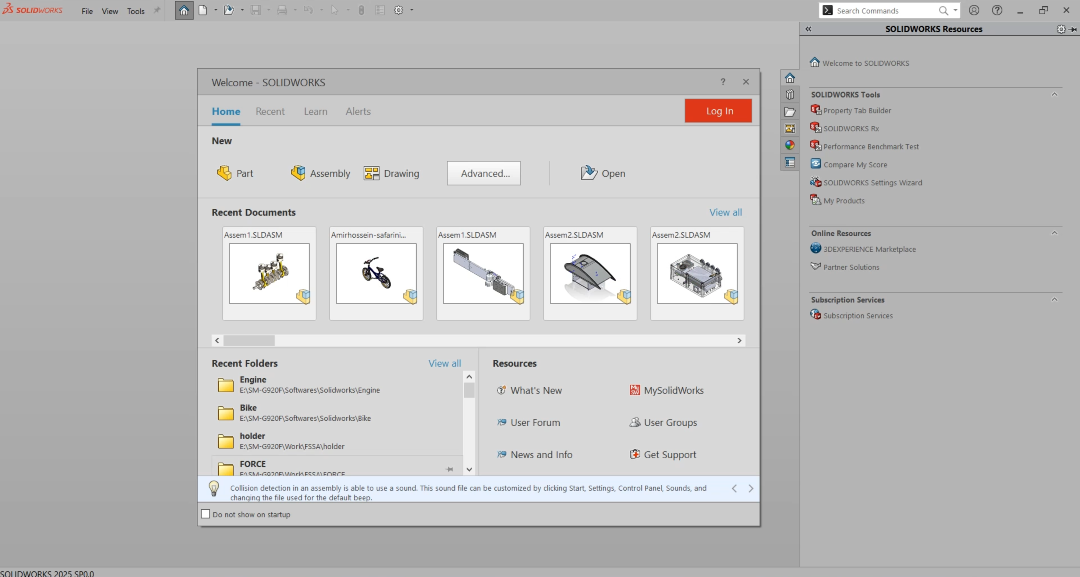Launch SOLIDWORKS Rx tool
The height and width of the screenshot is (577, 1080).
point(844,128)
